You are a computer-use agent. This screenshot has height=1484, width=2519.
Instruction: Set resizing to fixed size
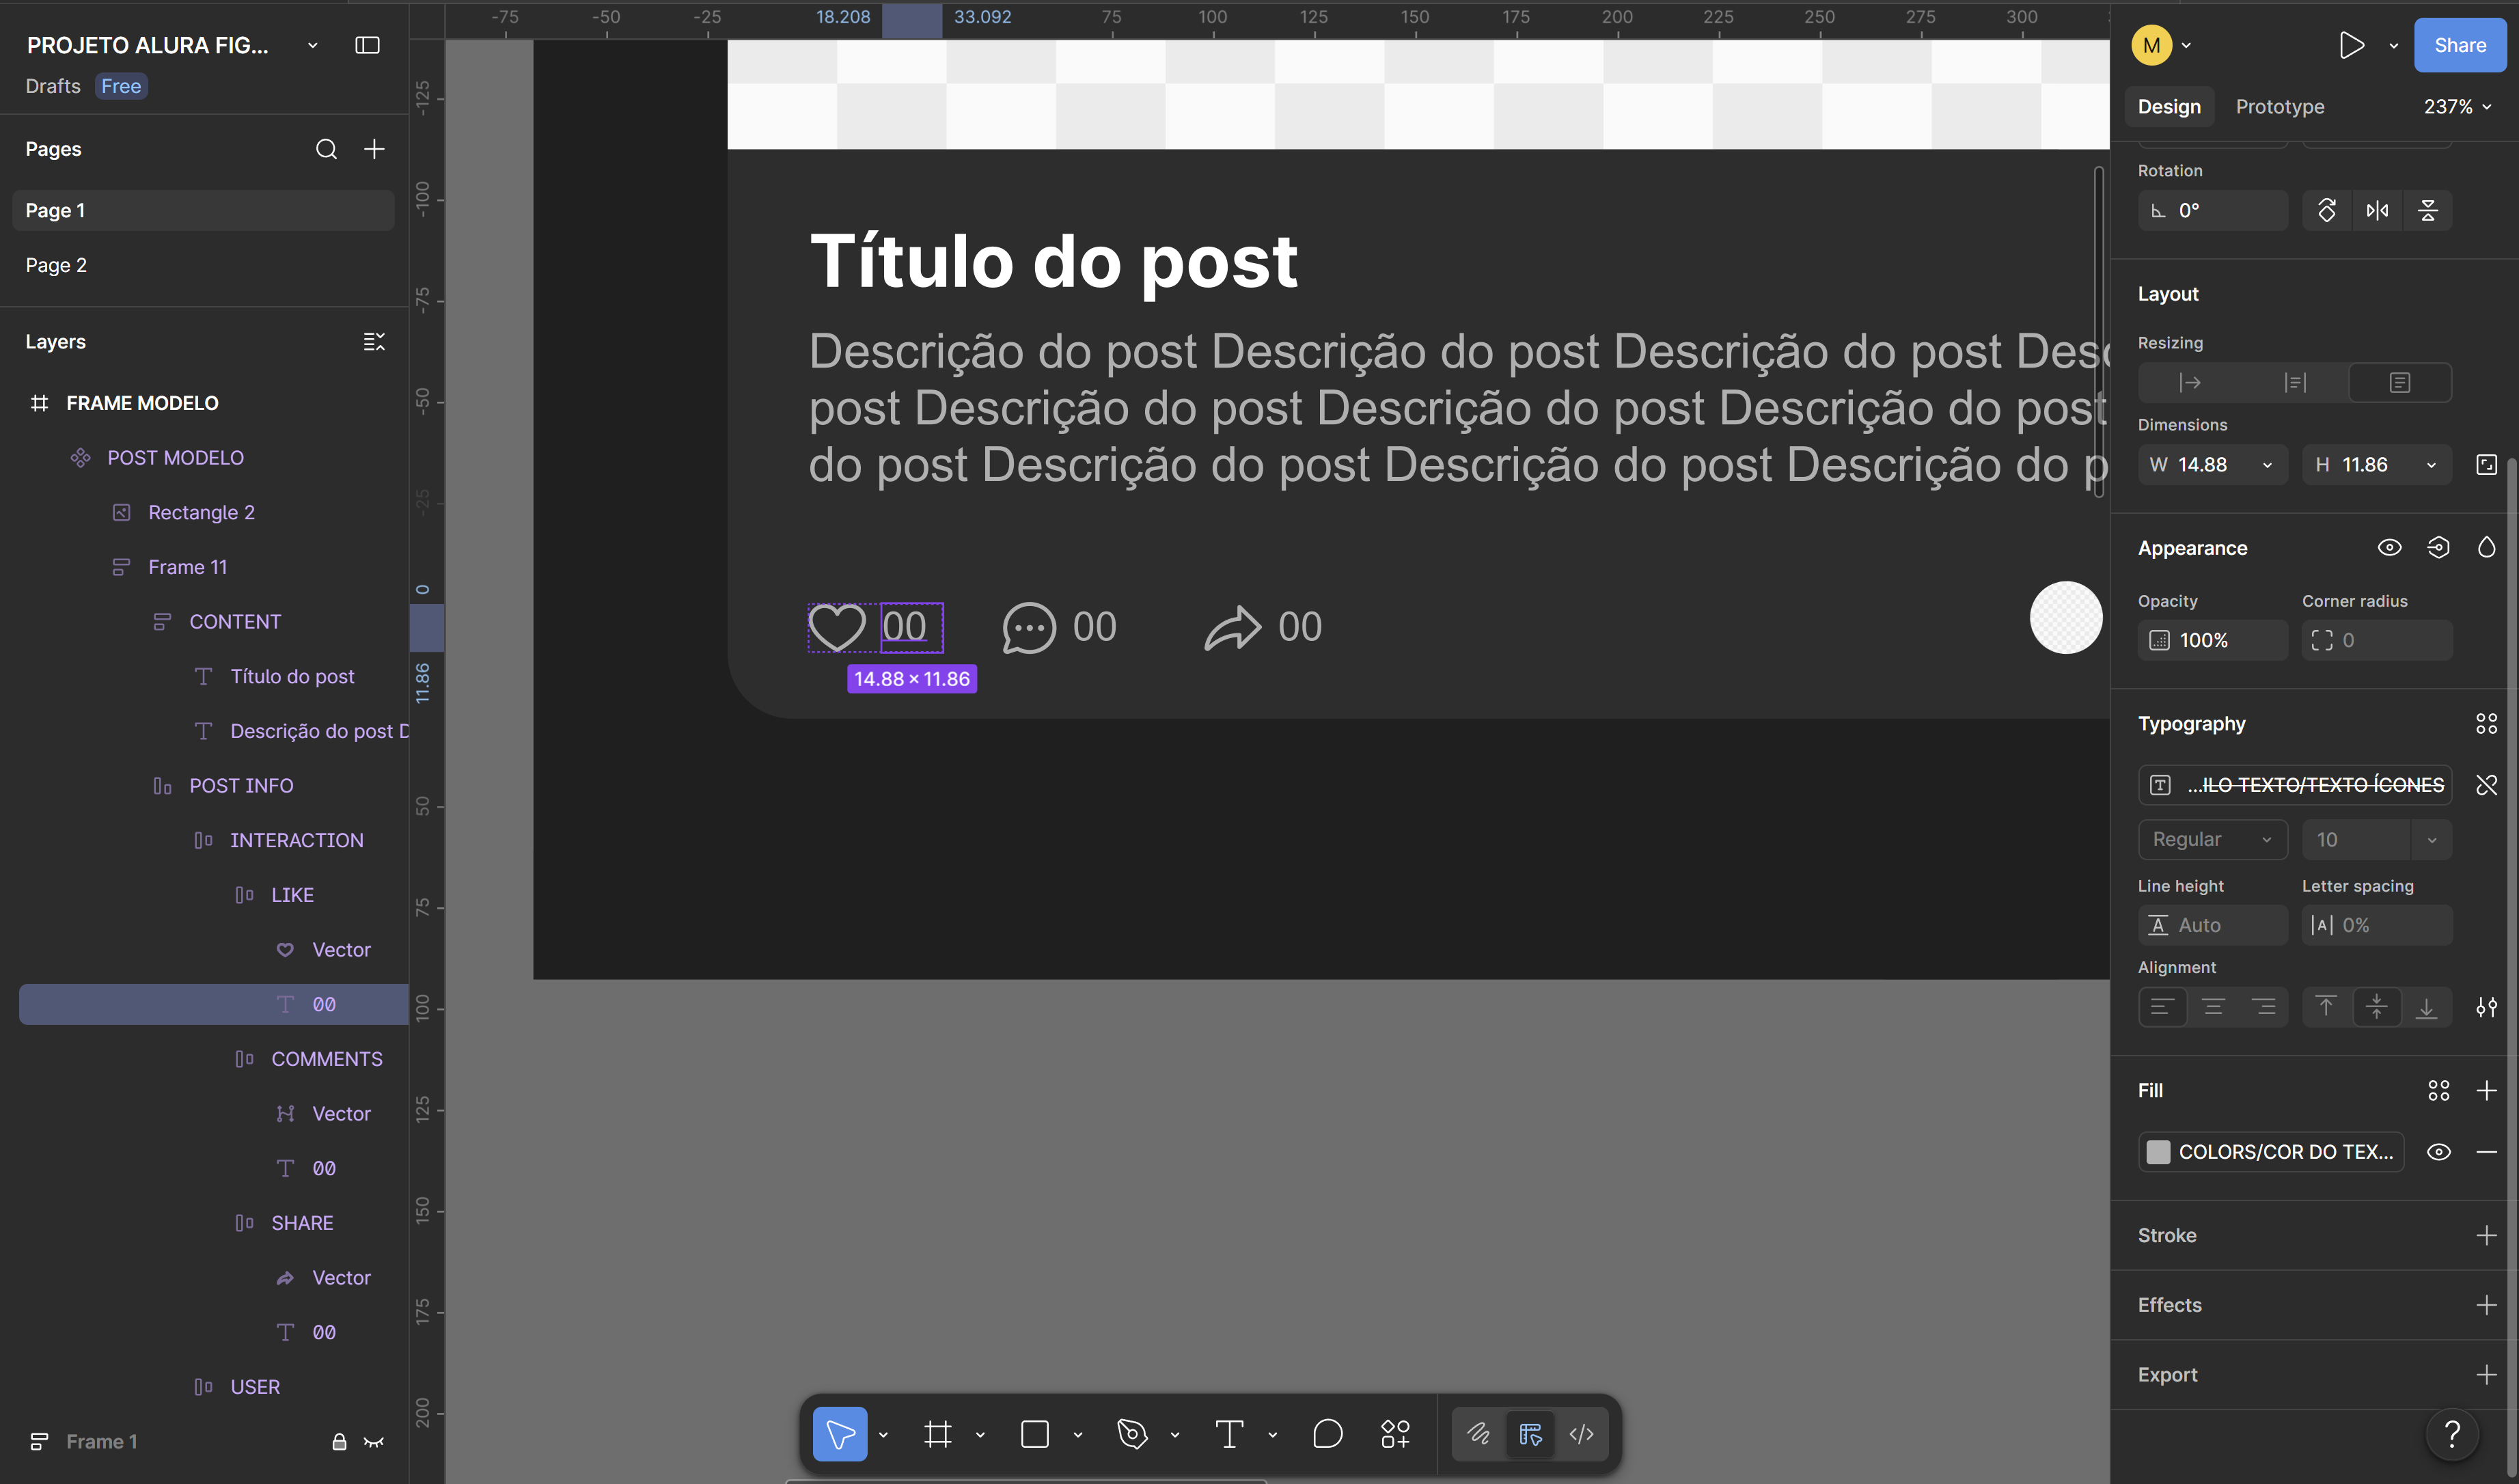[x=2399, y=383]
